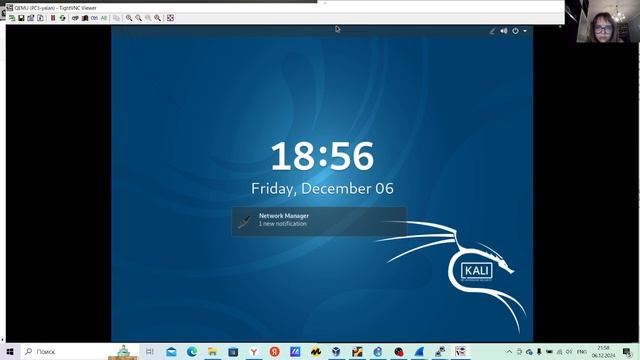Switch the ENG input language indicator
This screenshot has width=640, height=360.
point(582,351)
